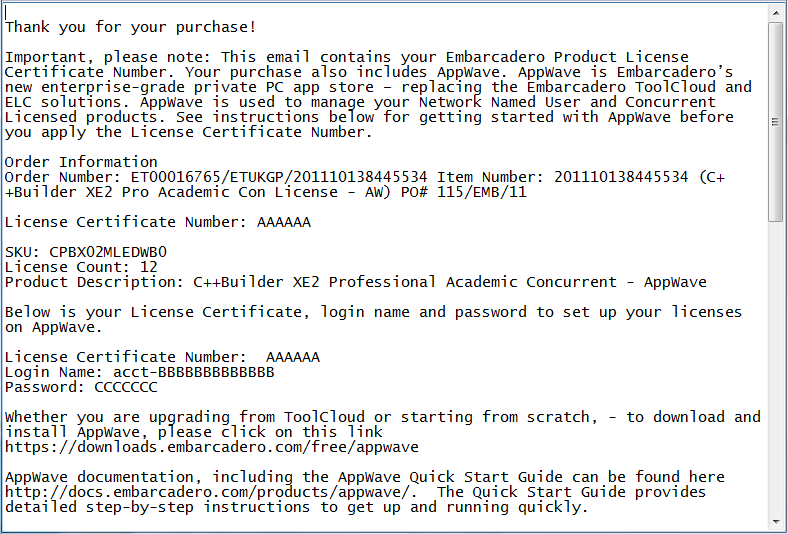Click the vertical scrollbar thumb

(x=775, y=122)
